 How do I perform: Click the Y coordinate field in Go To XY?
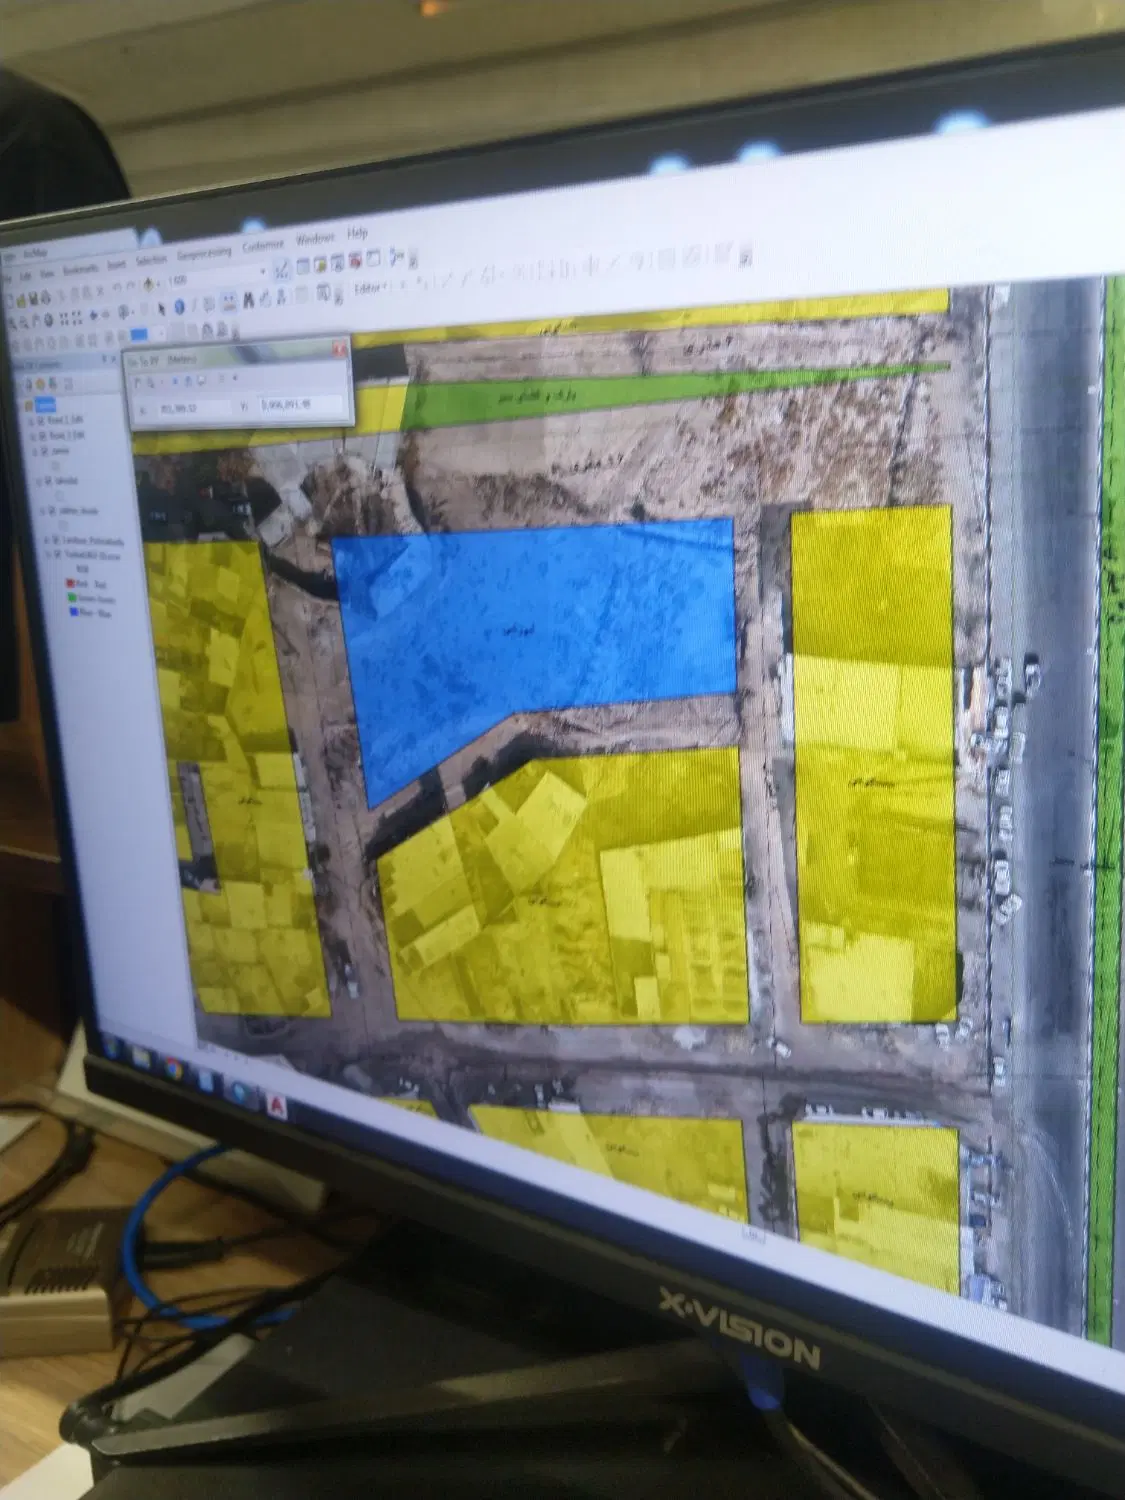[302, 405]
